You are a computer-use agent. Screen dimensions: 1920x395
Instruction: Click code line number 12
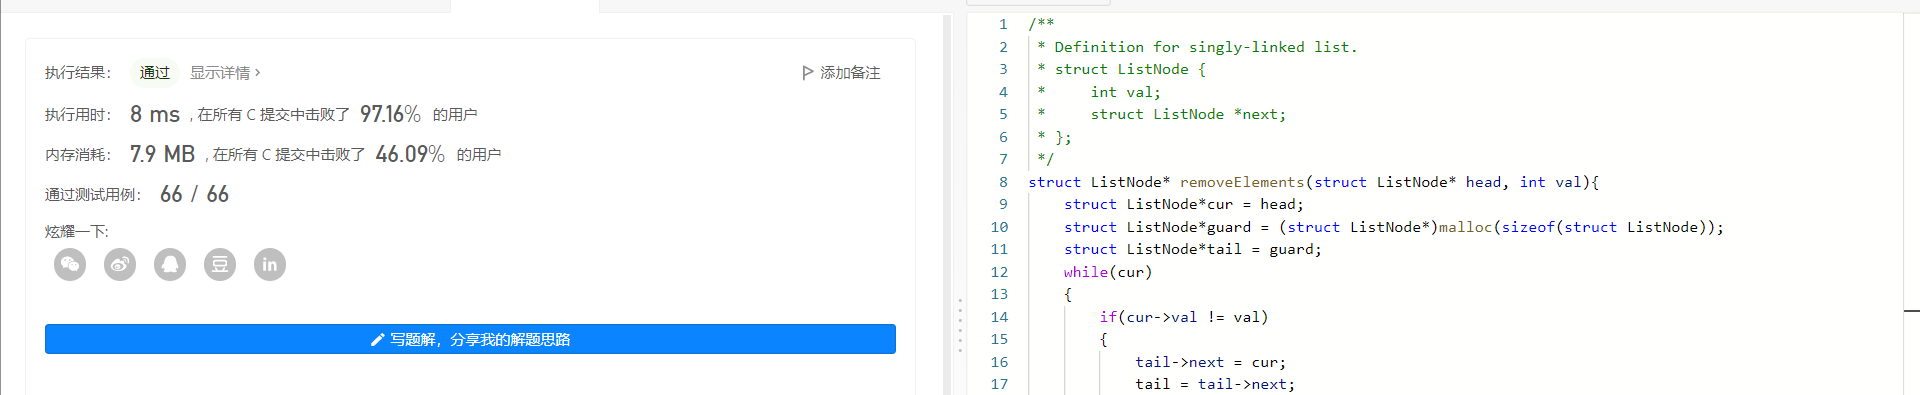pos(999,272)
